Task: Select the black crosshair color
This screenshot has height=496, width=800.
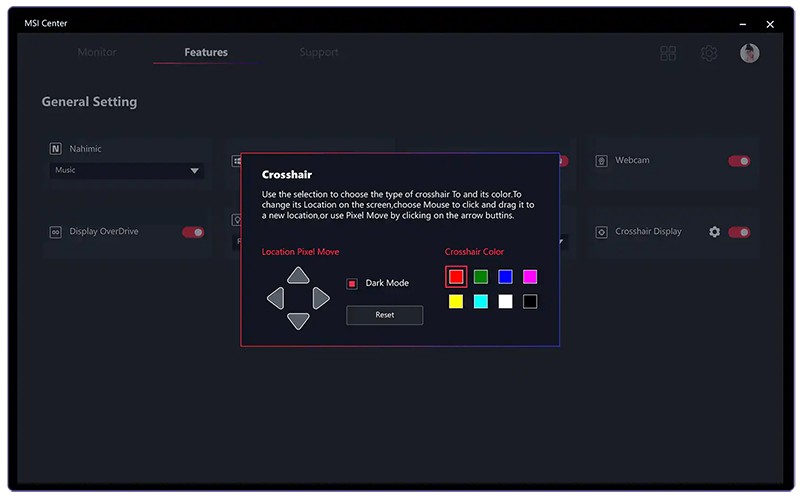Action: coord(530,302)
